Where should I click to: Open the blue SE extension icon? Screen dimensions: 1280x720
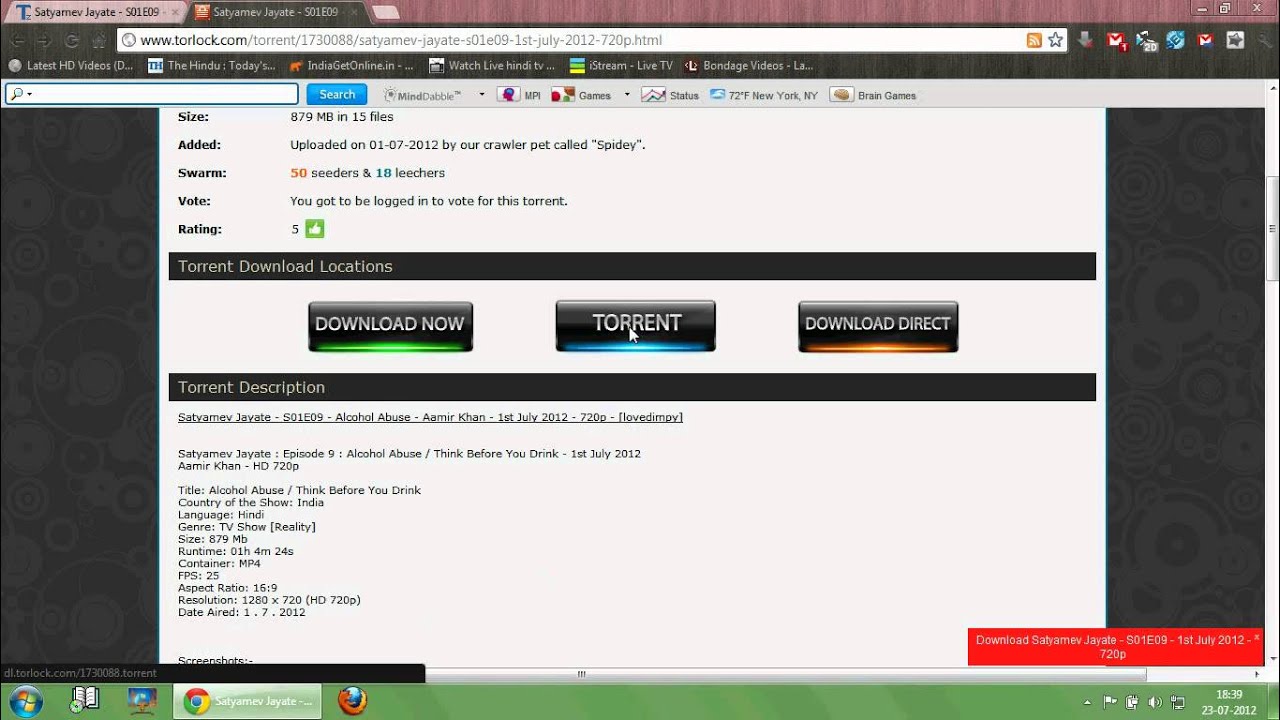click(1176, 40)
